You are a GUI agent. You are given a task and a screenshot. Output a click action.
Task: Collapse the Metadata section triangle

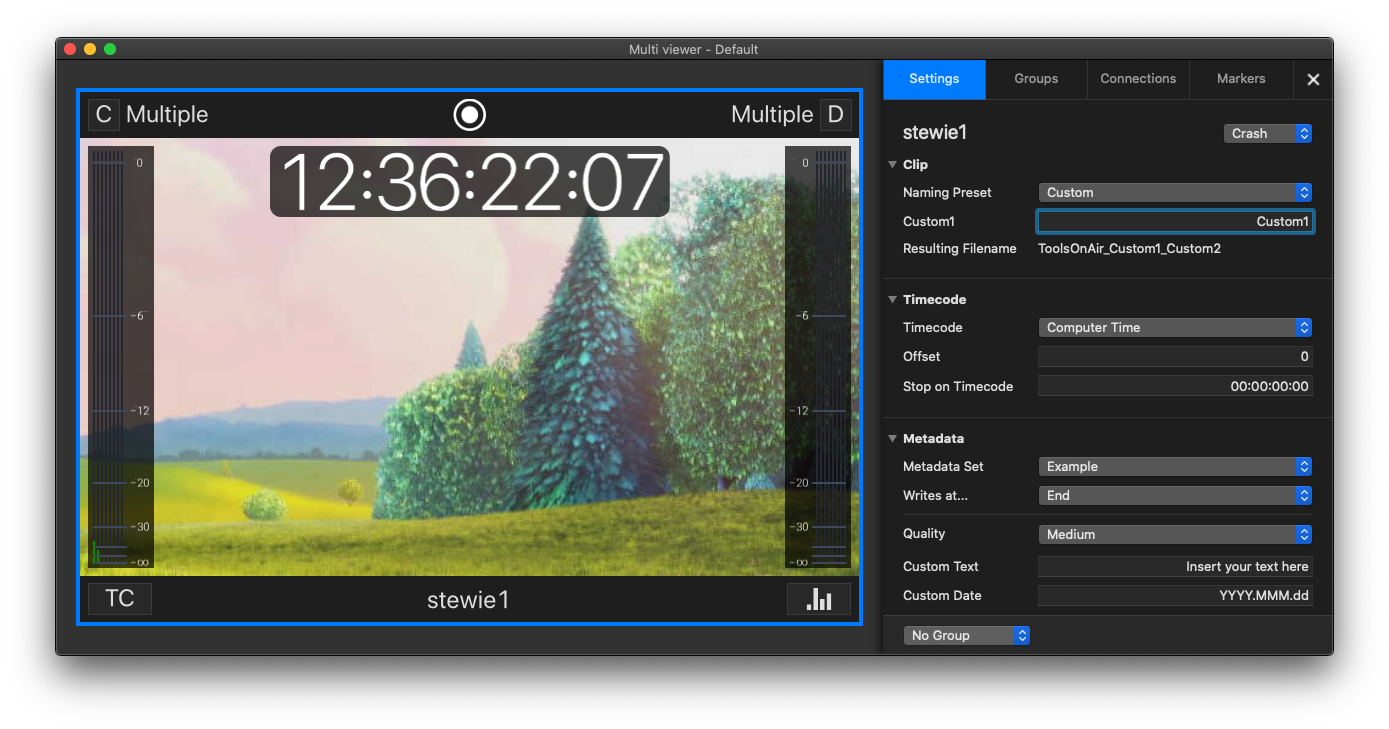[x=892, y=439]
